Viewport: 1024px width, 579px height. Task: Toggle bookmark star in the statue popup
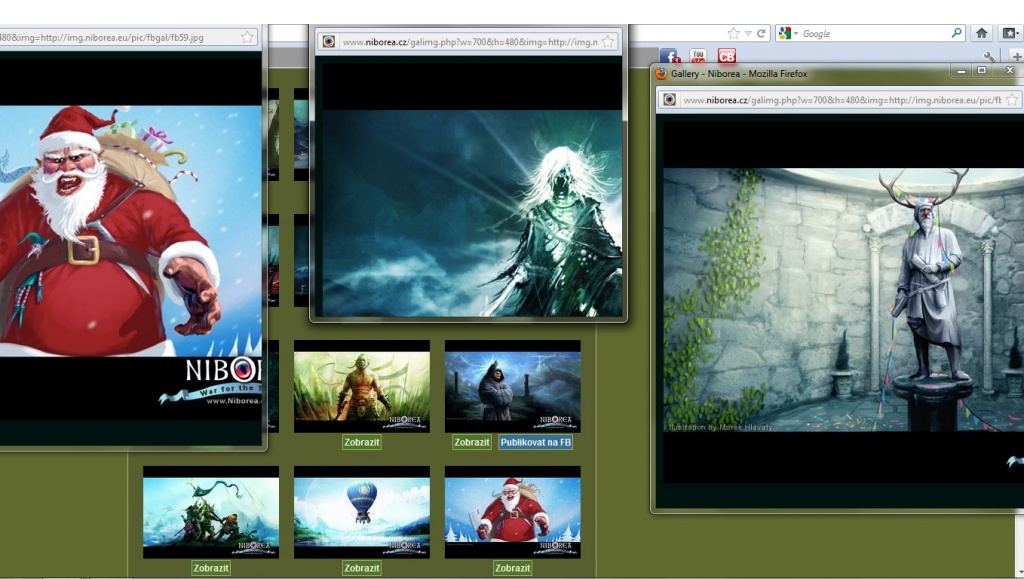[x=1012, y=99]
